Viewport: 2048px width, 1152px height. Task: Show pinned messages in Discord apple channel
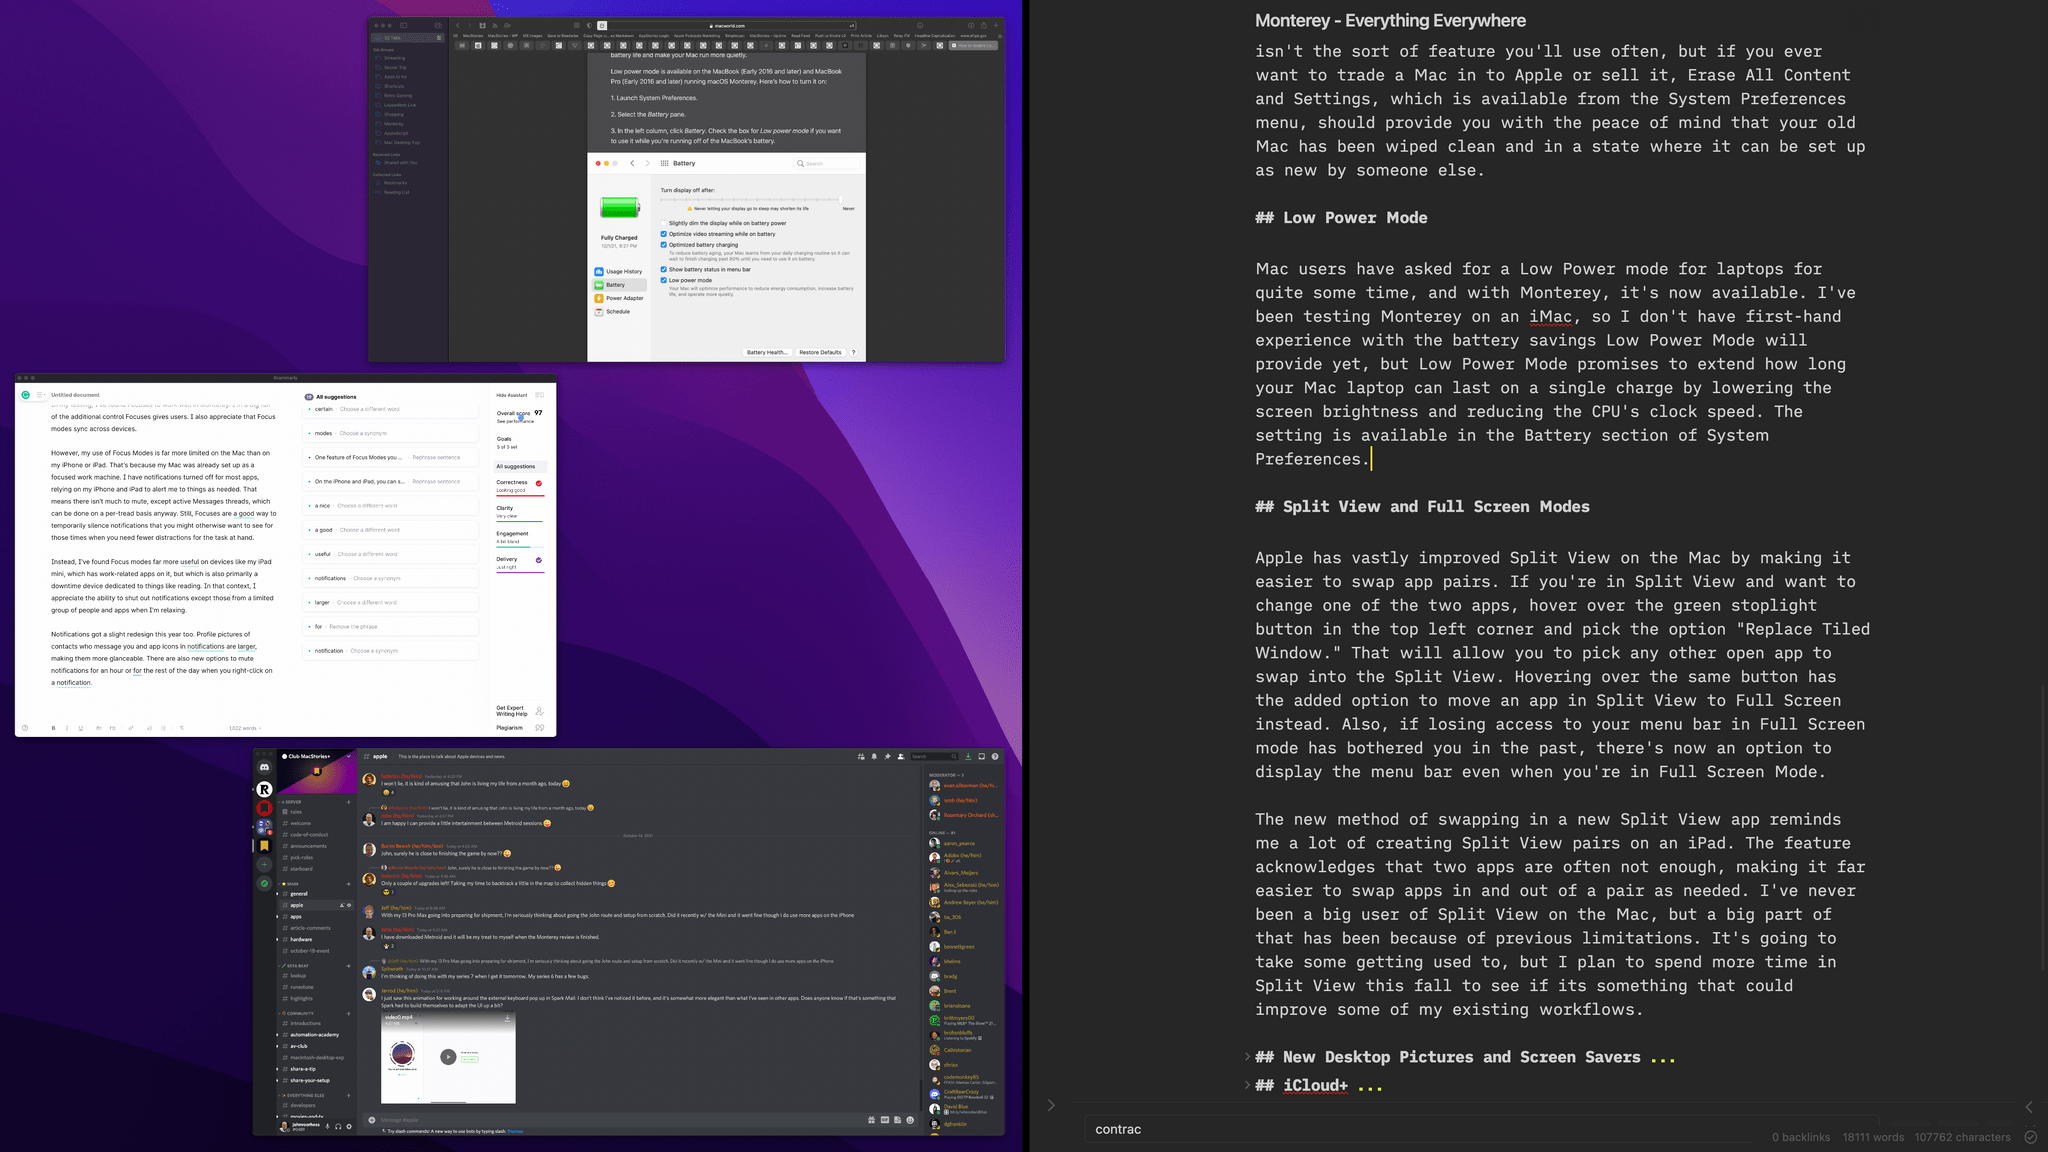pyautogui.click(x=887, y=757)
